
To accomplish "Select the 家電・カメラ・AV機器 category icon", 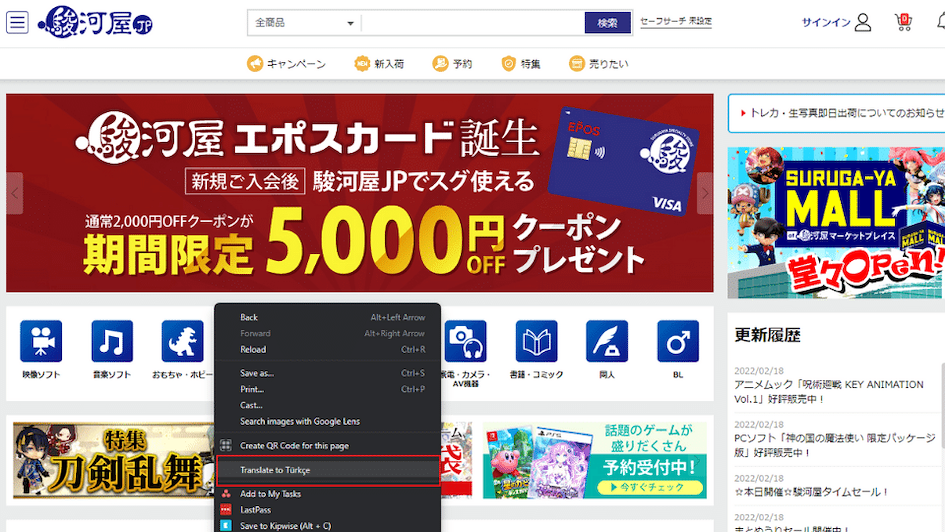I will point(465,342).
